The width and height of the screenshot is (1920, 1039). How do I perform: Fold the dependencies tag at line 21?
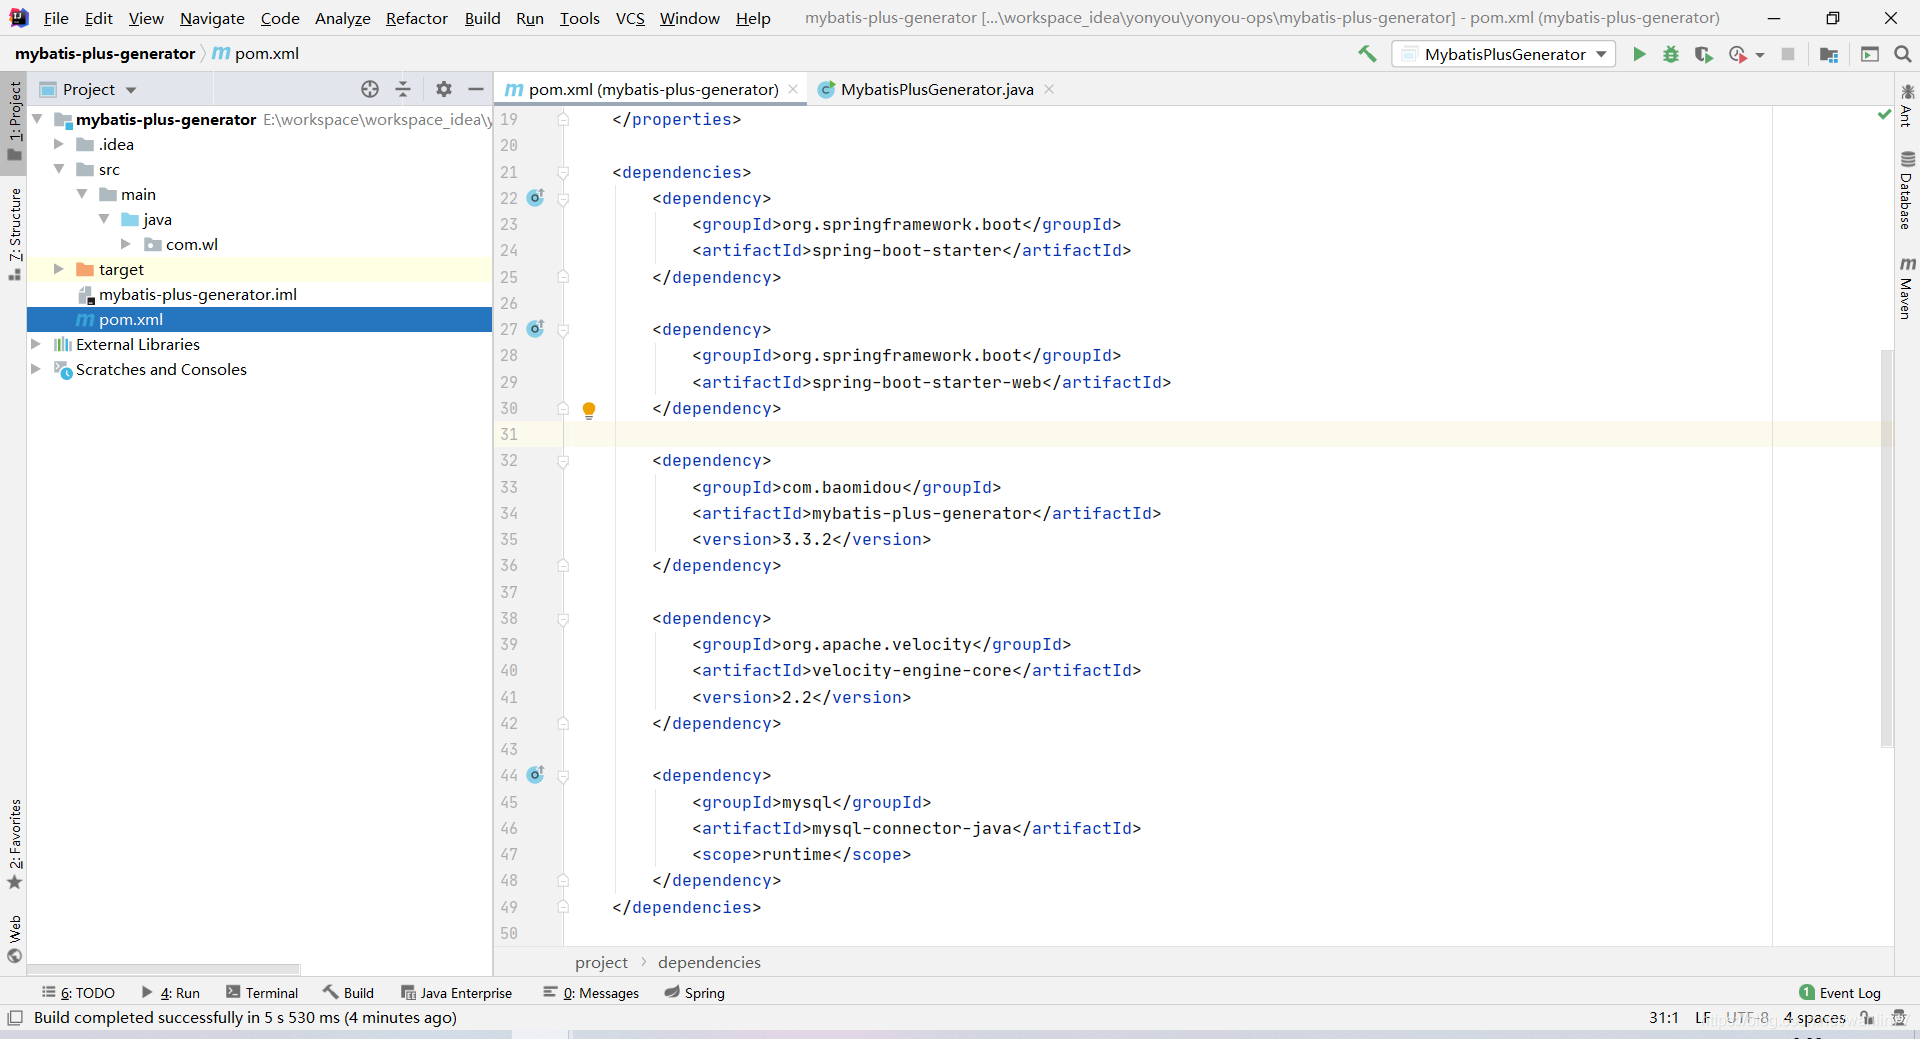click(x=563, y=172)
